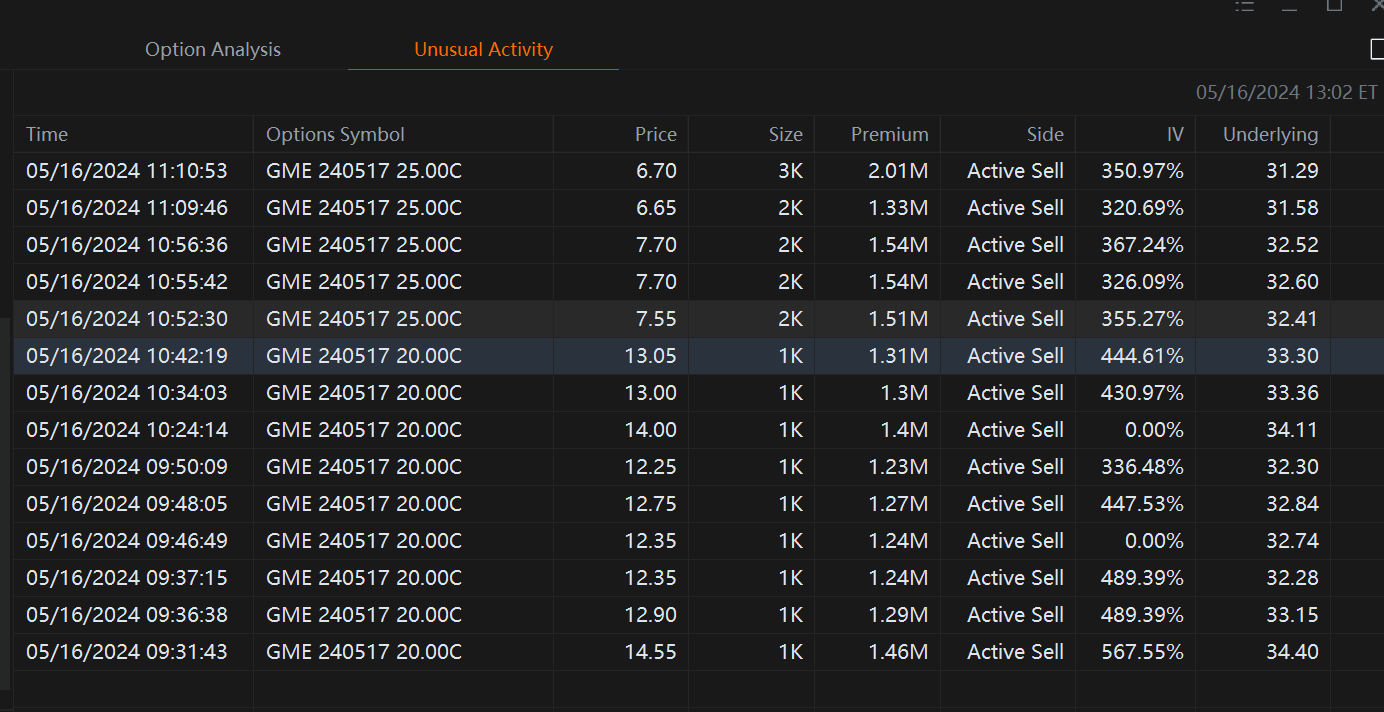Image resolution: width=1384 pixels, height=712 pixels.
Task: Sort by the Size column header
Action: (786, 134)
